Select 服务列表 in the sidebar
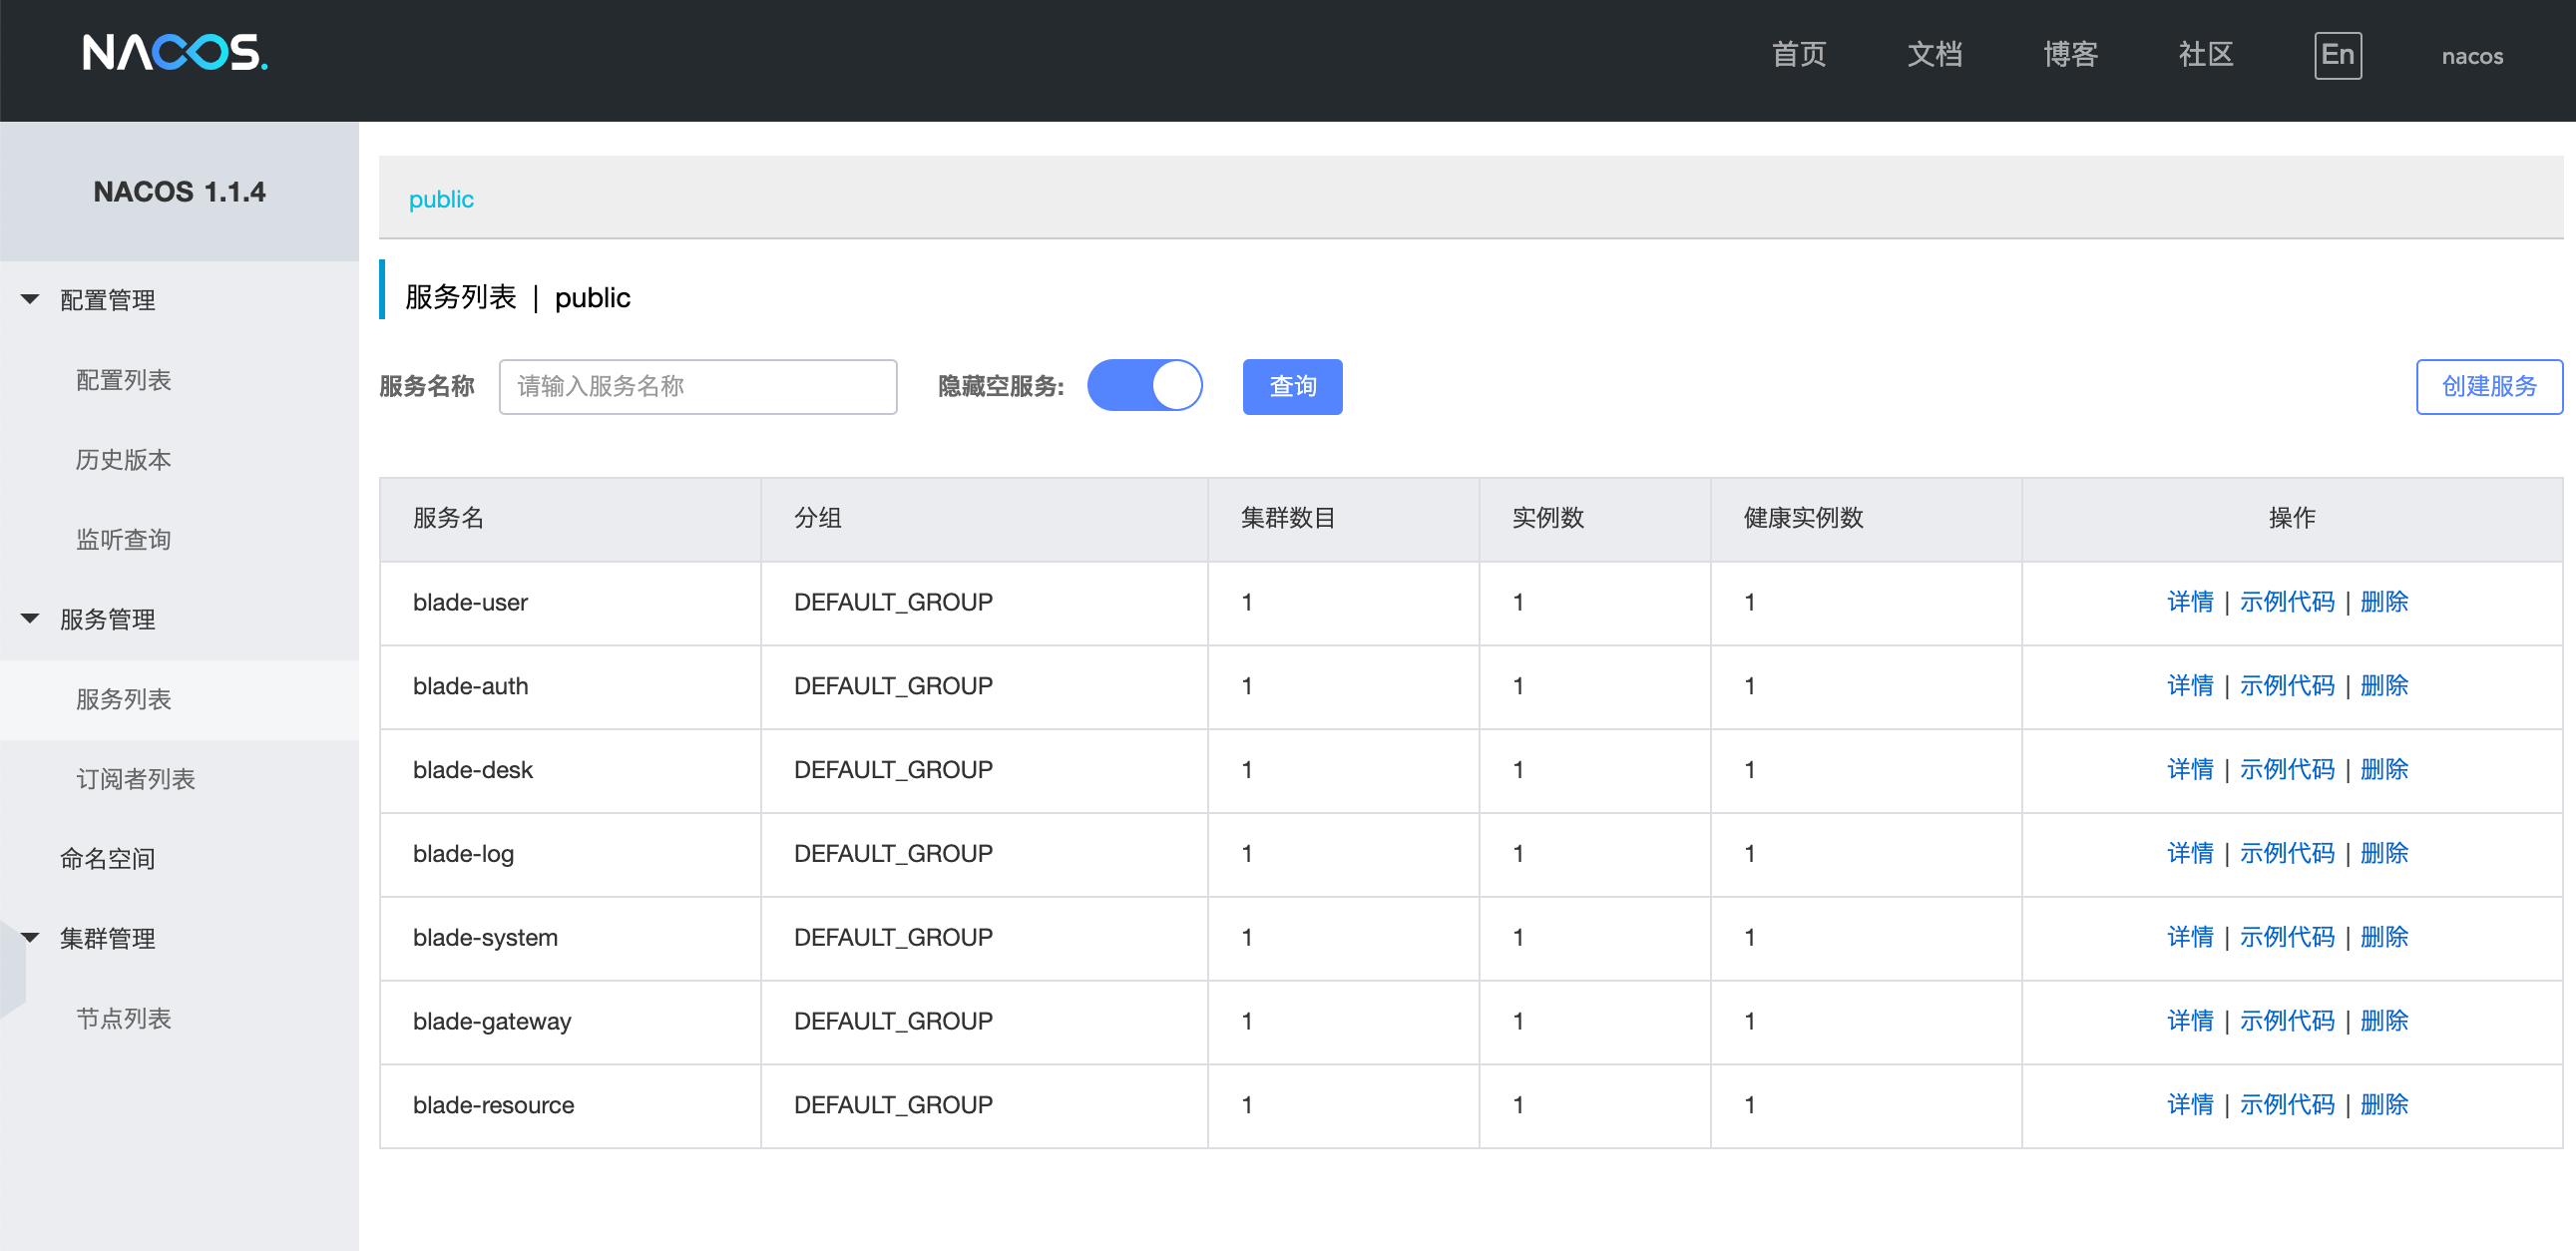Screen dimensions: 2576x1251 coord(123,699)
